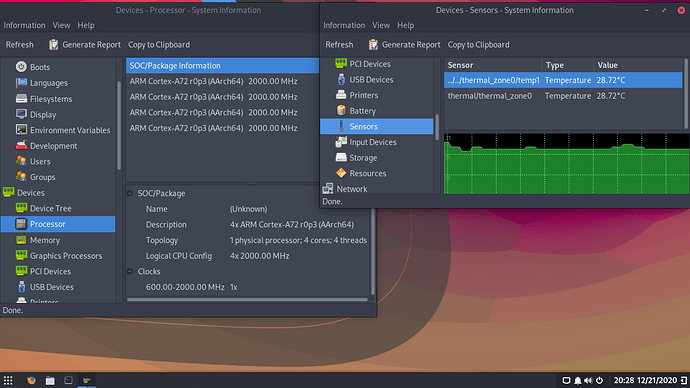
Task: Click Boots icon in Processor window sidebar
Action: click(21, 67)
